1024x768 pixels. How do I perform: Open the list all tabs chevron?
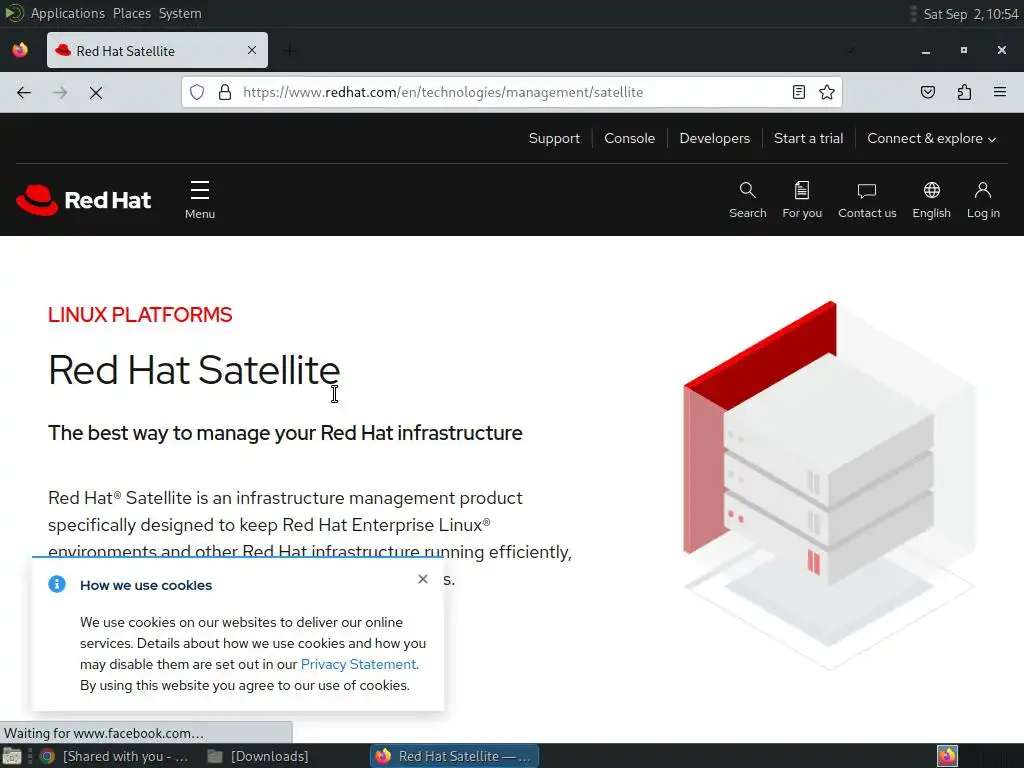(x=851, y=50)
